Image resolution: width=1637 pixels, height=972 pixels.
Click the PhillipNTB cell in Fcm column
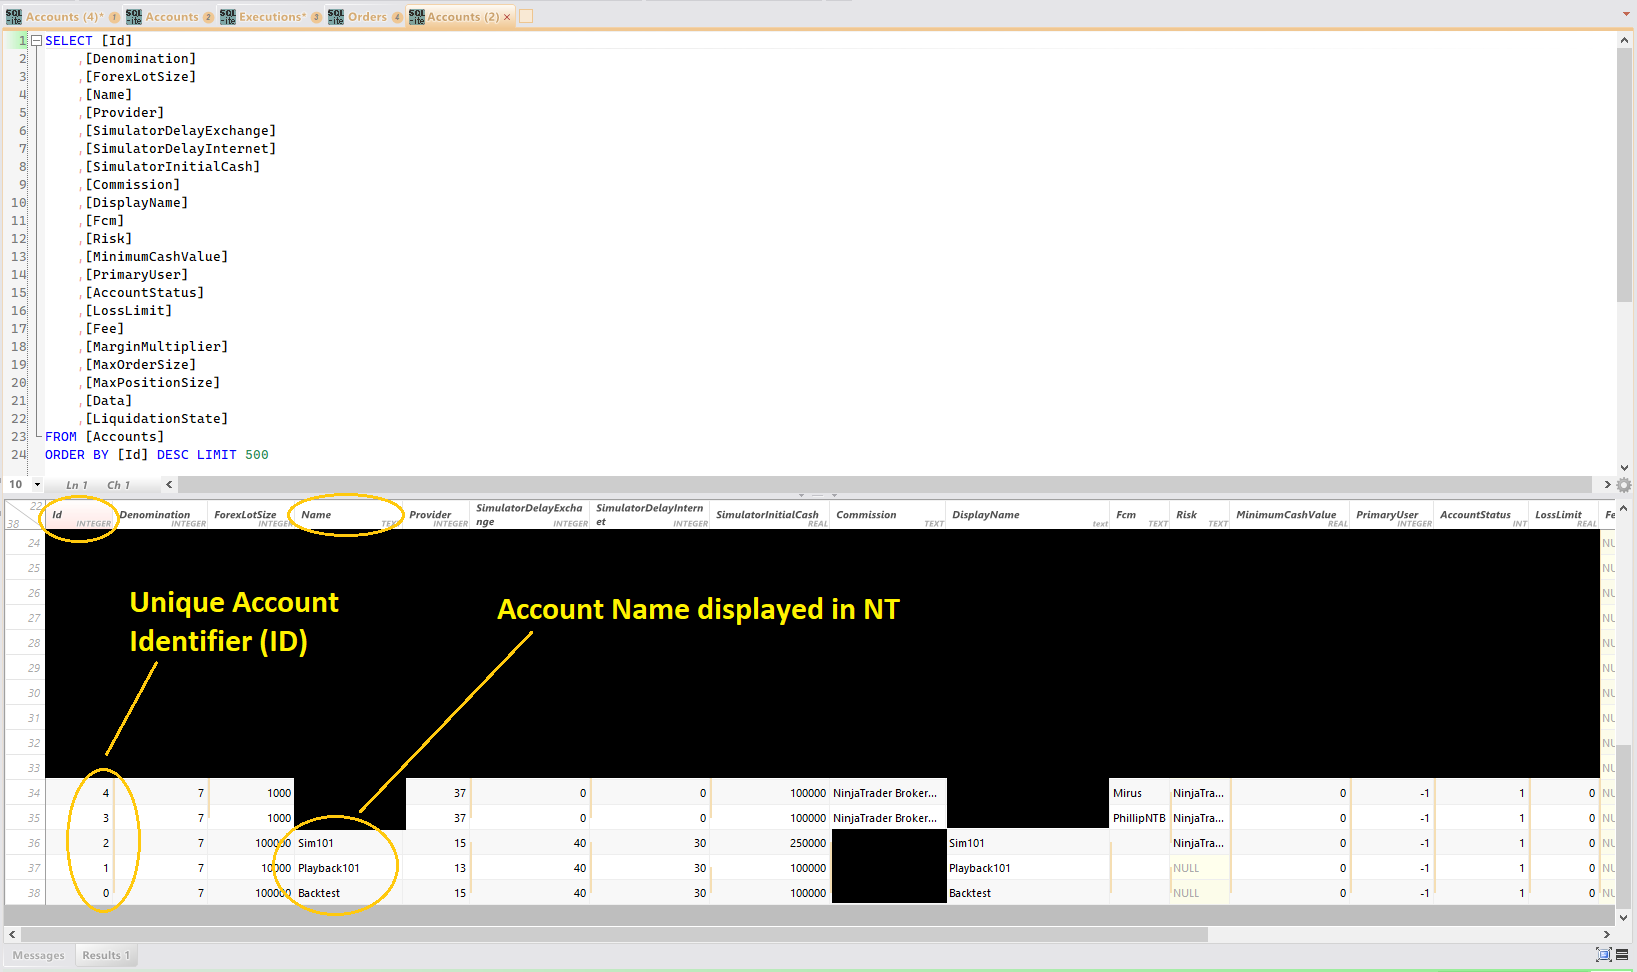1141,818
